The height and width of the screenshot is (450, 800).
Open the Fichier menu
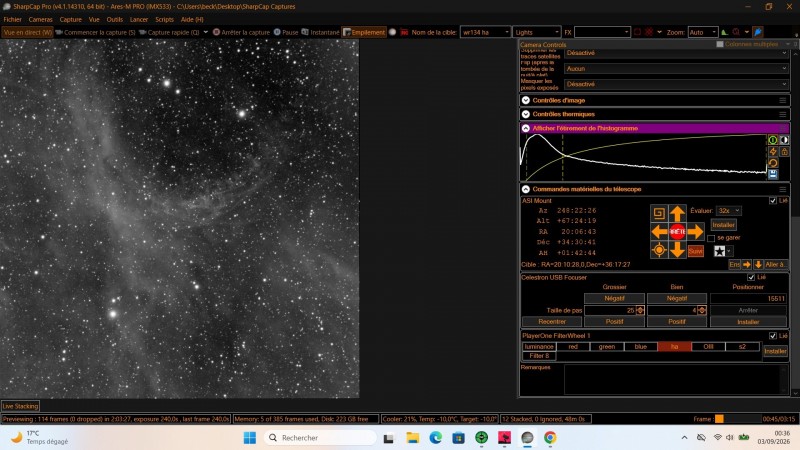12,19
